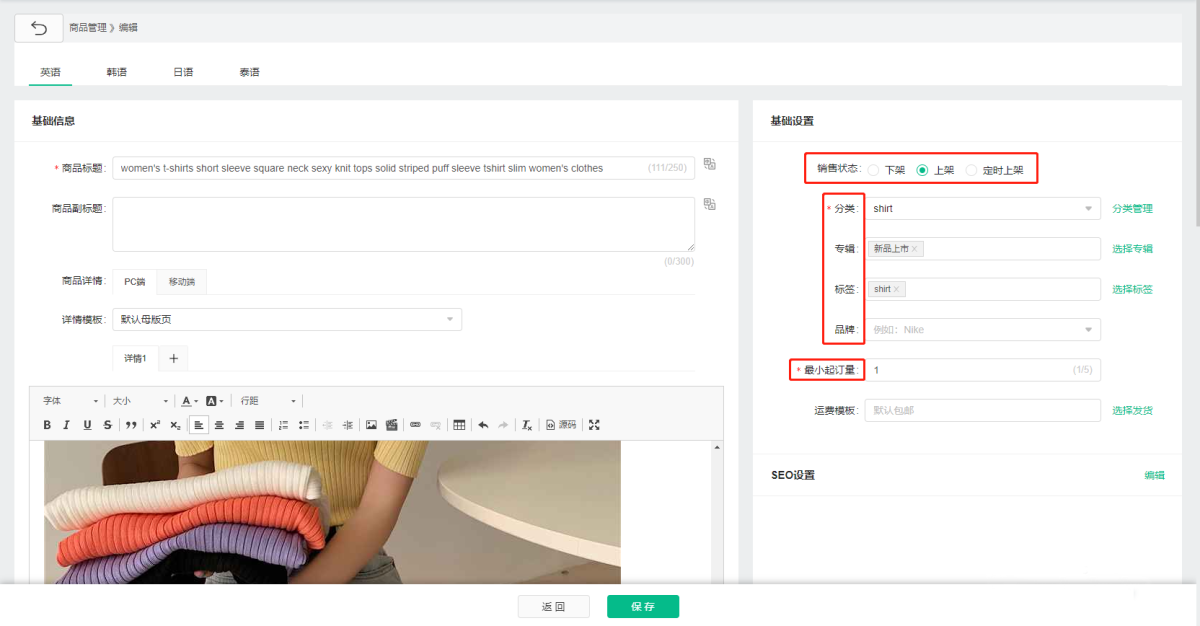Image resolution: width=1200 pixels, height=626 pixels.
Task: Select the 下架 radio button
Action: click(x=874, y=170)
